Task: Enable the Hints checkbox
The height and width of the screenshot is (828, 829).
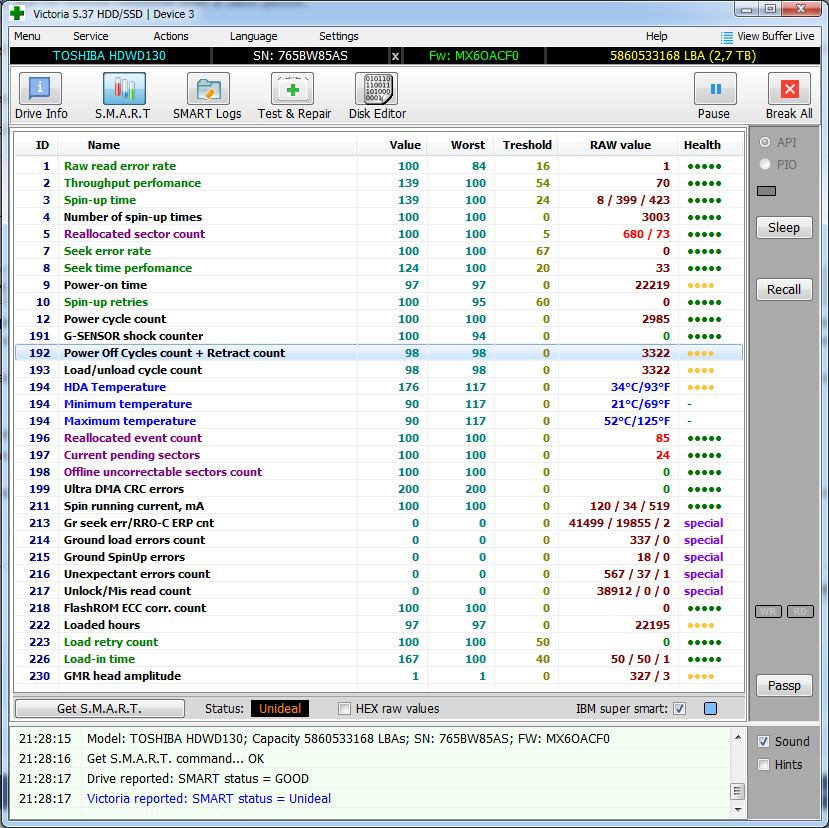Action: (764, 765)
